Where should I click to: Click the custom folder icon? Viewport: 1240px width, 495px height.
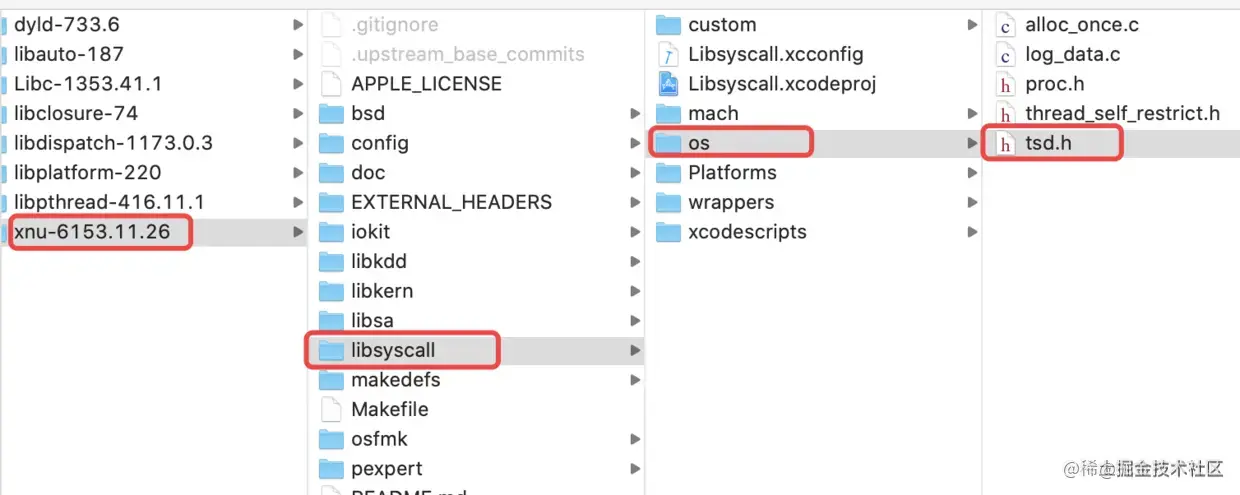(668, 25)
